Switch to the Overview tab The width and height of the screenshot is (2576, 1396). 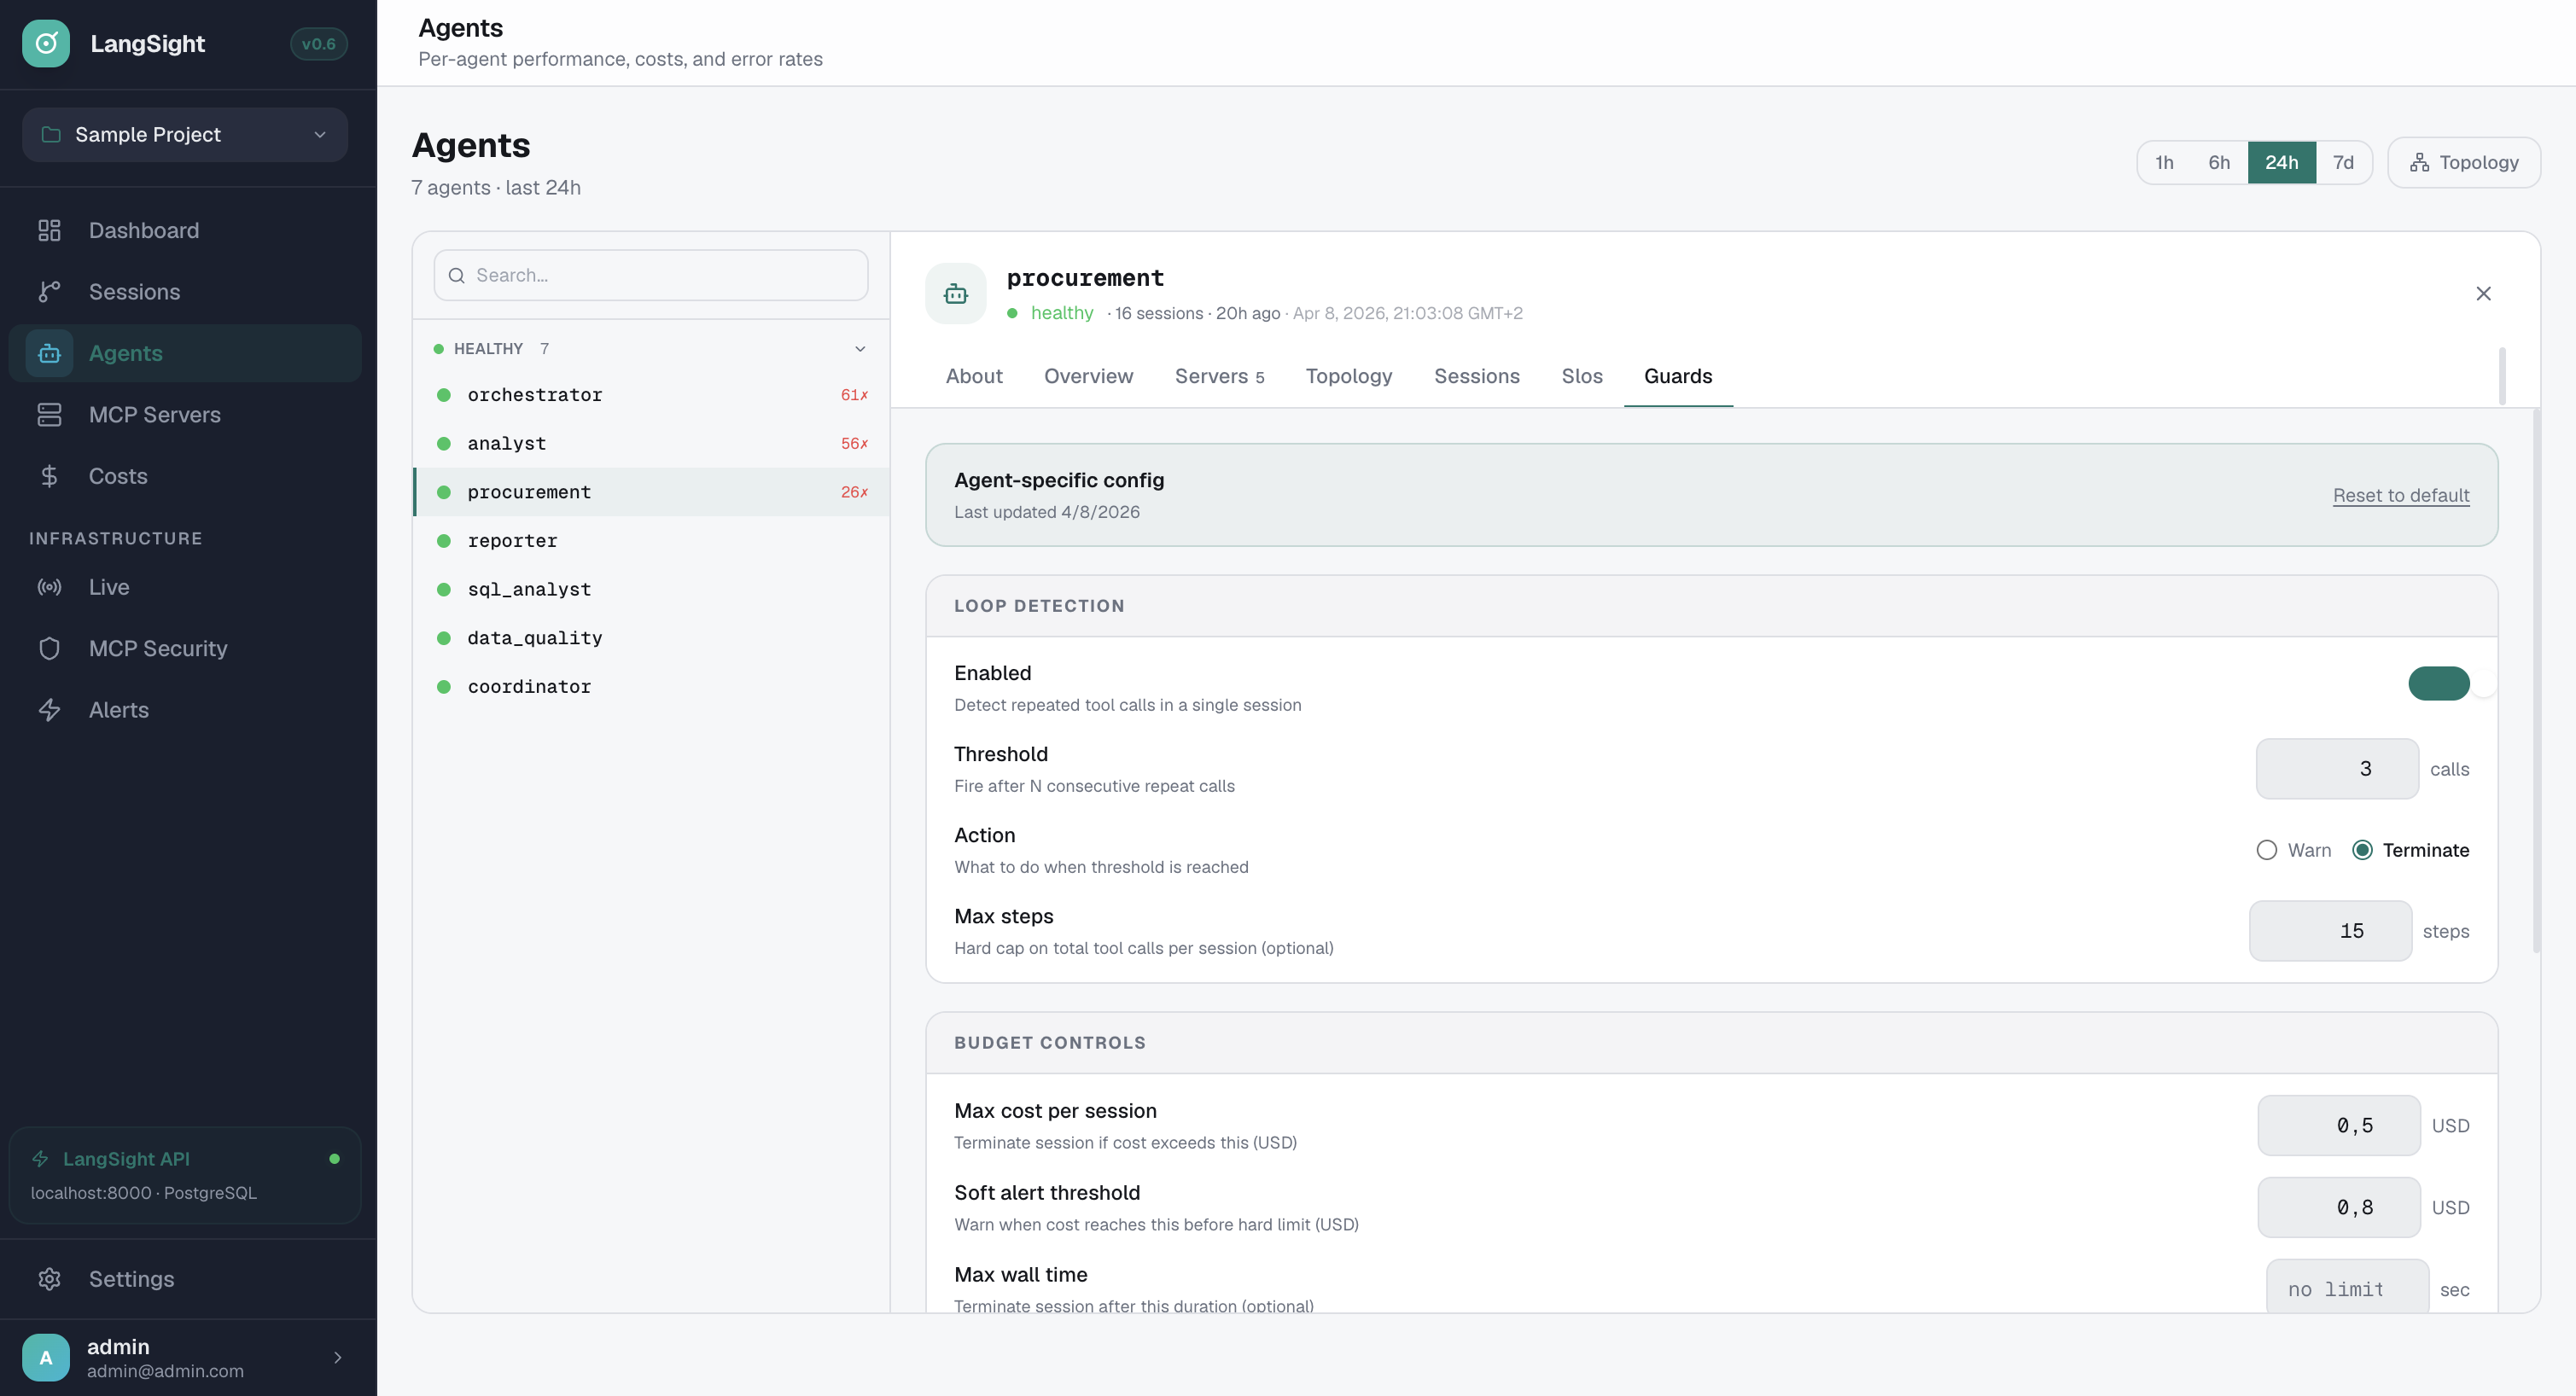coord(1088,376)
